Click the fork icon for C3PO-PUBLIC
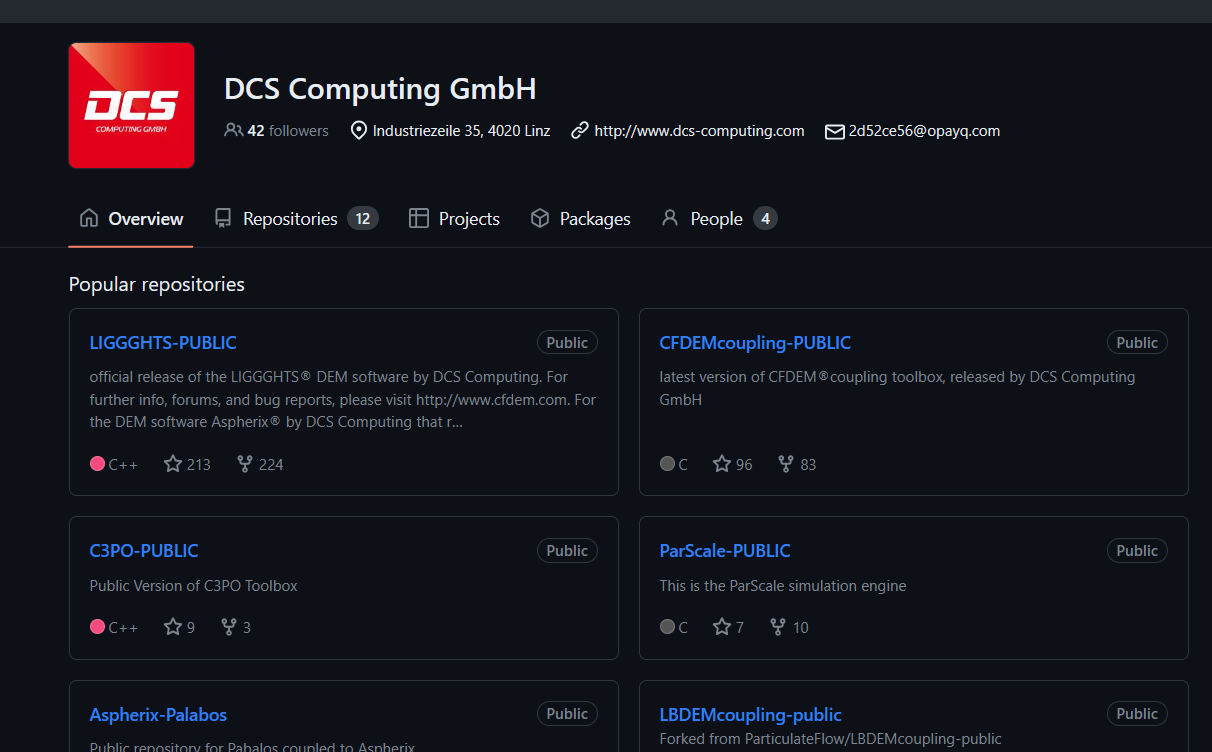 (x=229, y=627)
